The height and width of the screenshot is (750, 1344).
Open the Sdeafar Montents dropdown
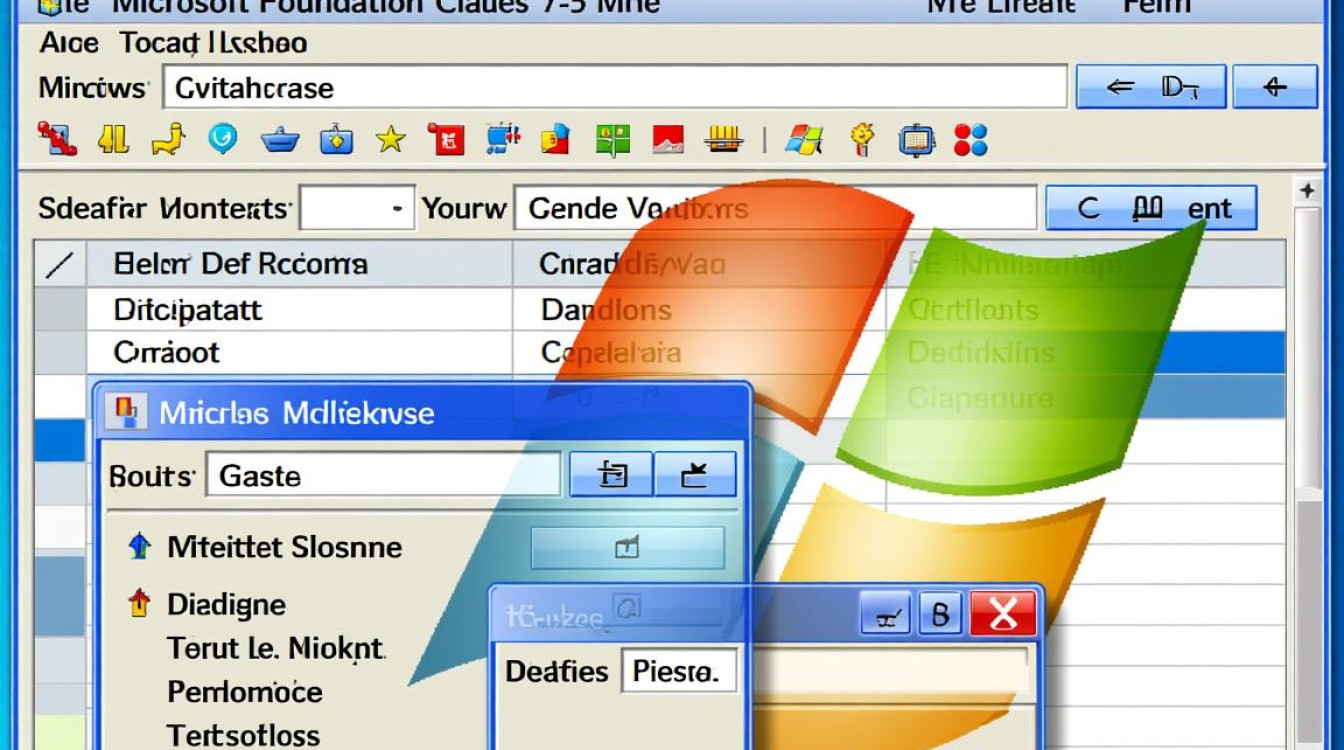pyautogui.click(x=357, y=208)
